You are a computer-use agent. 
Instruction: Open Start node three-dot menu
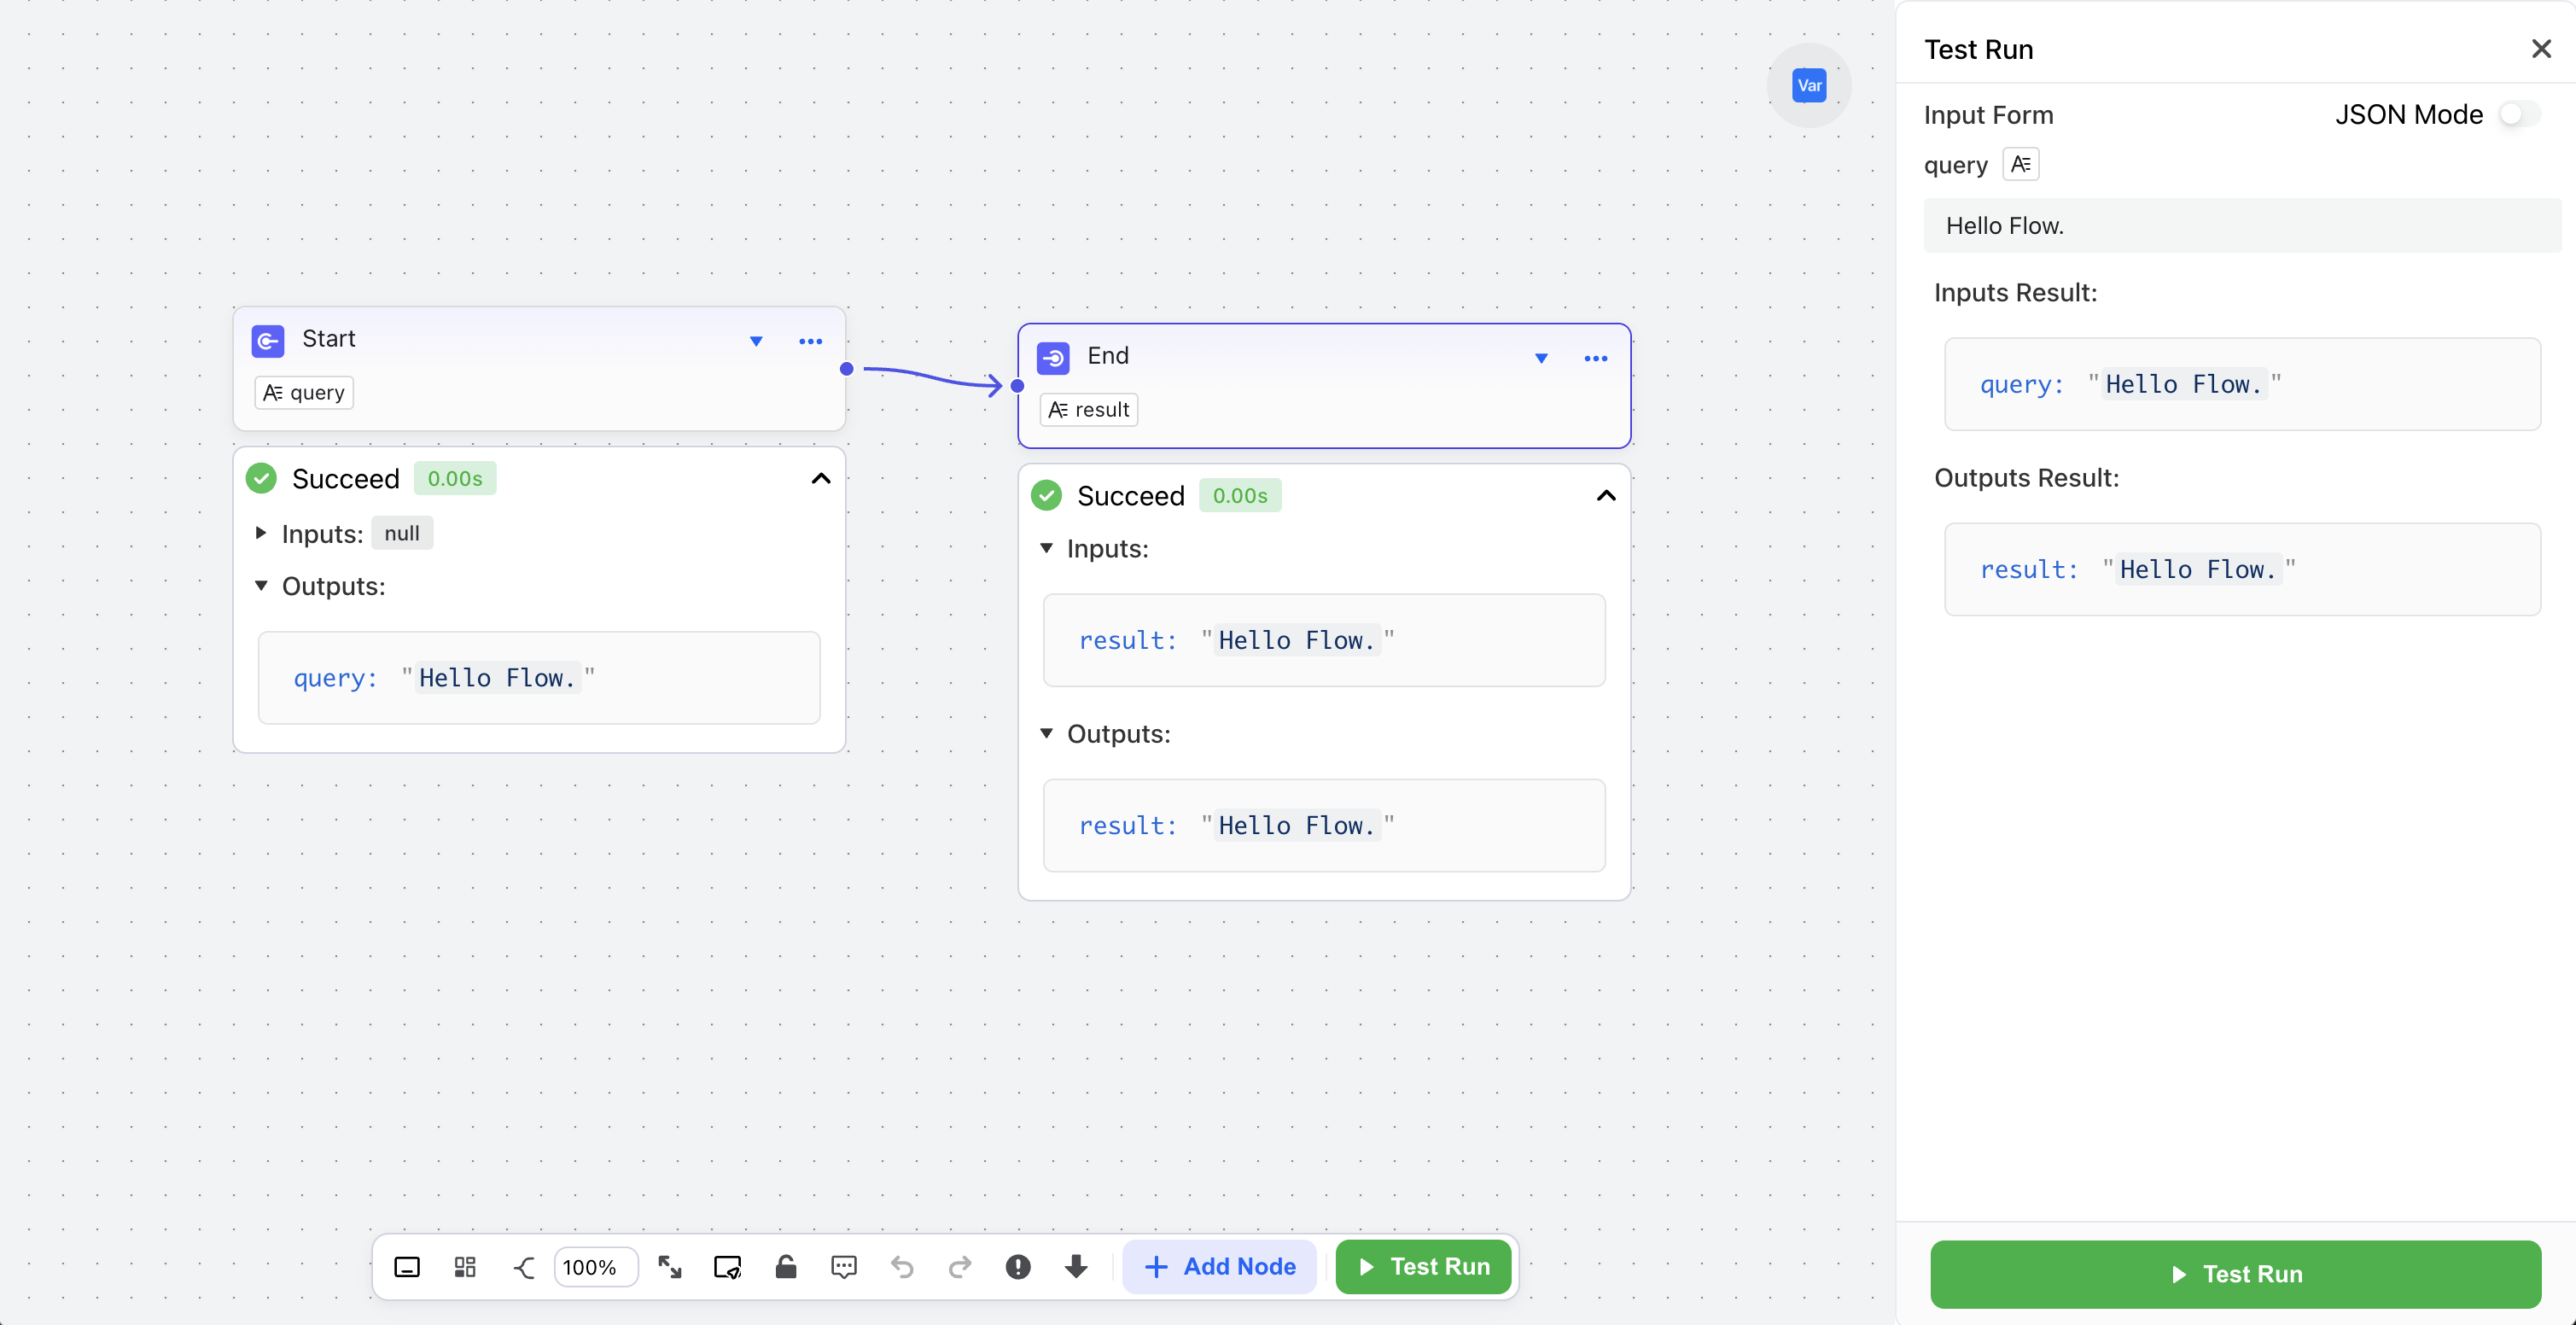tap(810, 341)
